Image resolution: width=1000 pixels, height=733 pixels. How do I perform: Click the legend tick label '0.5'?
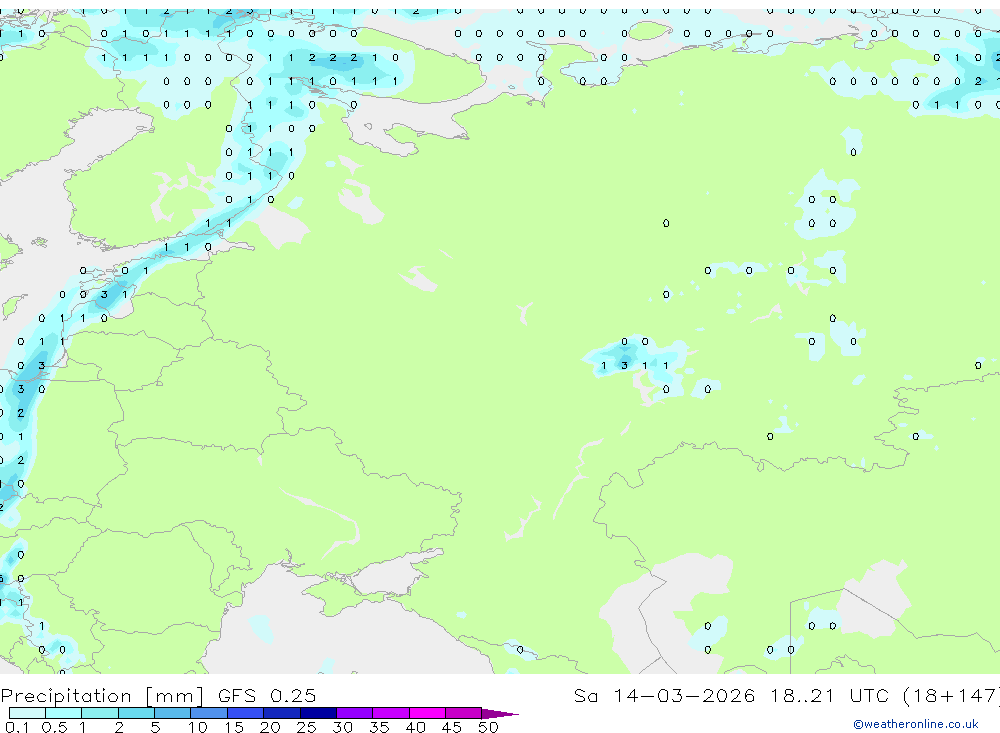pos(54,727)
